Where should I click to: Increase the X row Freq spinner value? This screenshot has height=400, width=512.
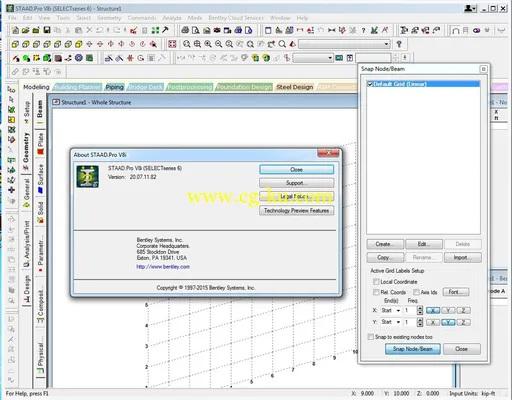(420, 308)
